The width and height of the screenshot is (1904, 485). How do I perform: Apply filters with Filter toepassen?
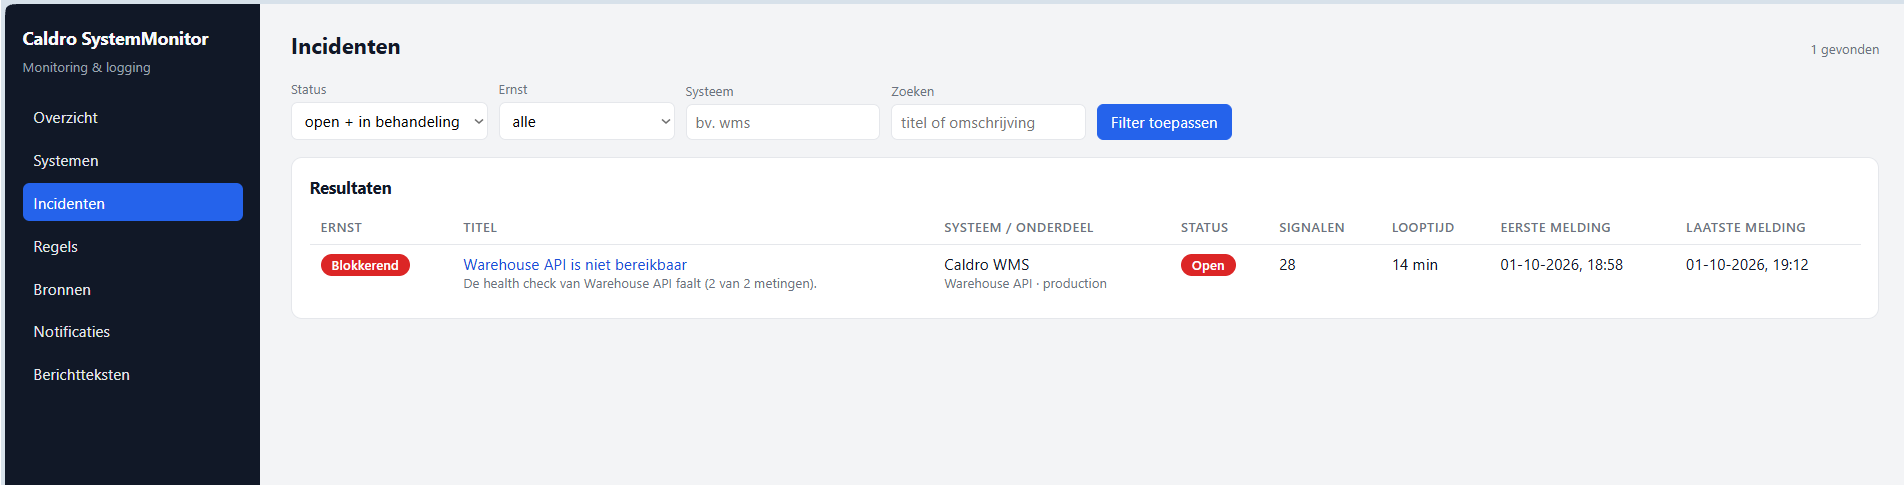pyautogui.click(x=1164, y=122)
